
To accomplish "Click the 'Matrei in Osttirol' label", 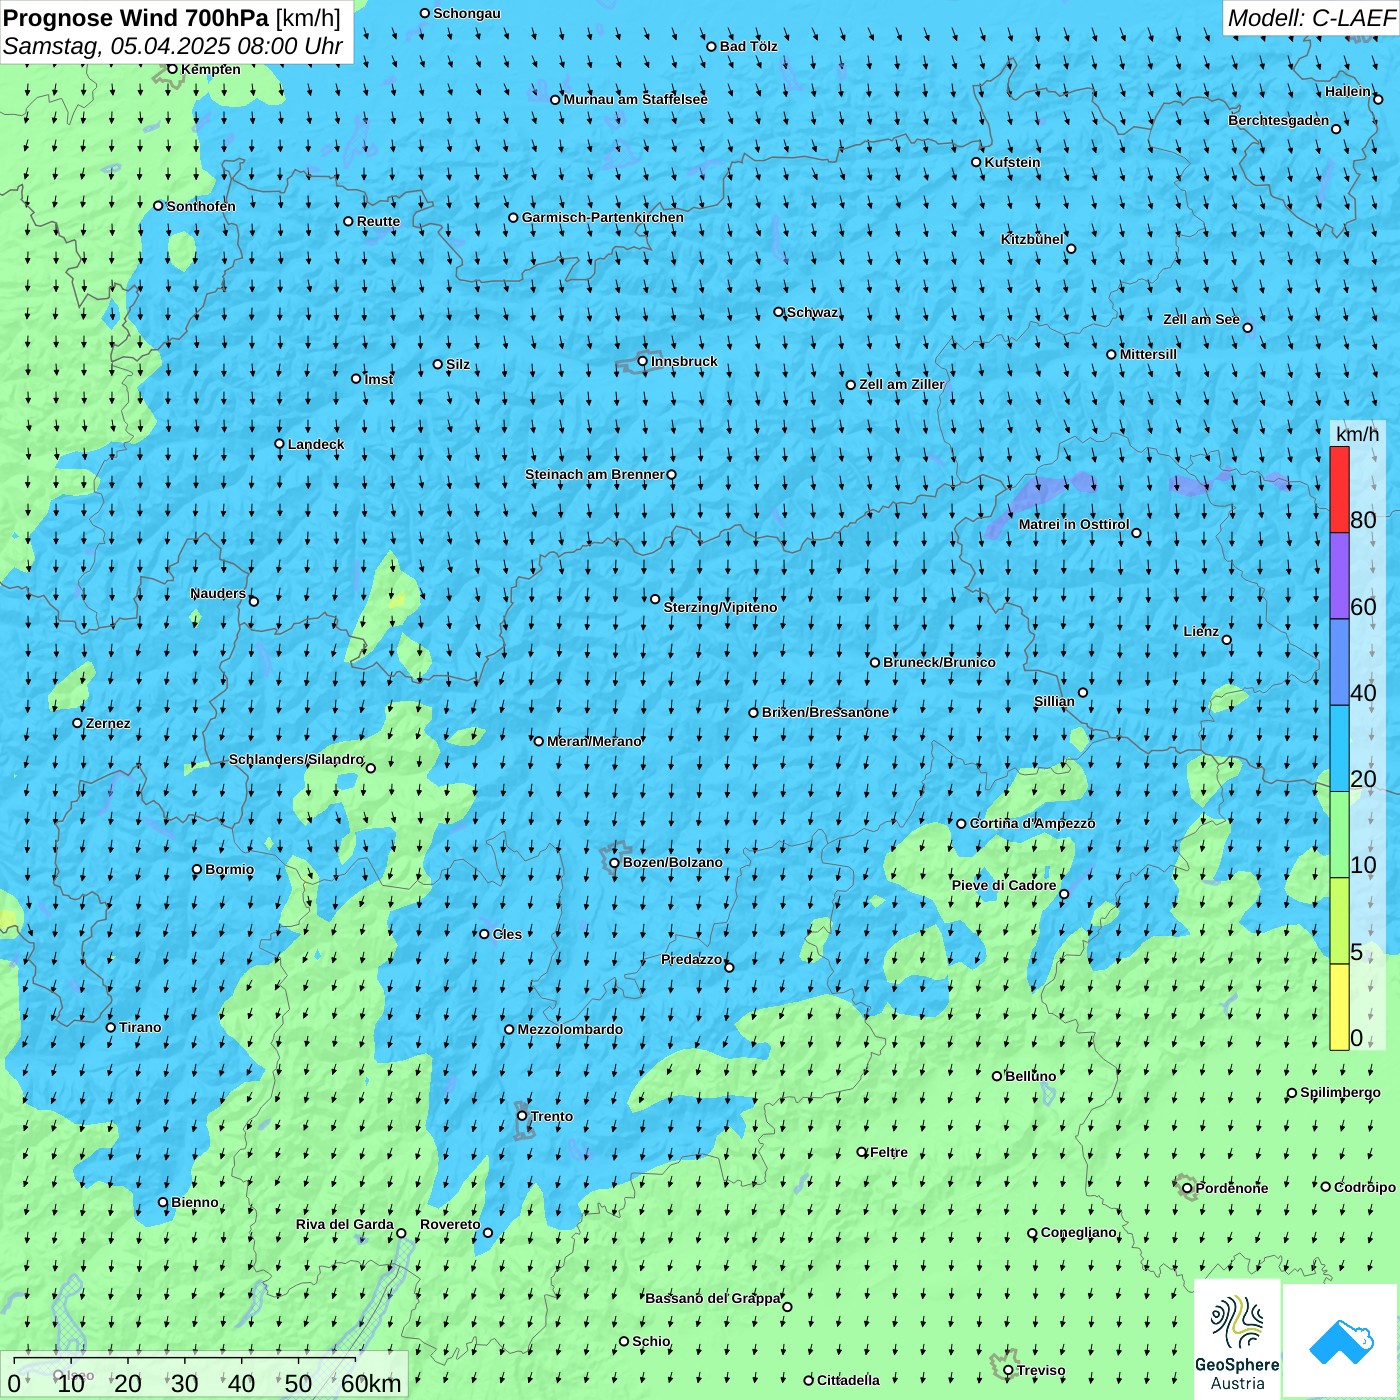I will coord(1074,524).
